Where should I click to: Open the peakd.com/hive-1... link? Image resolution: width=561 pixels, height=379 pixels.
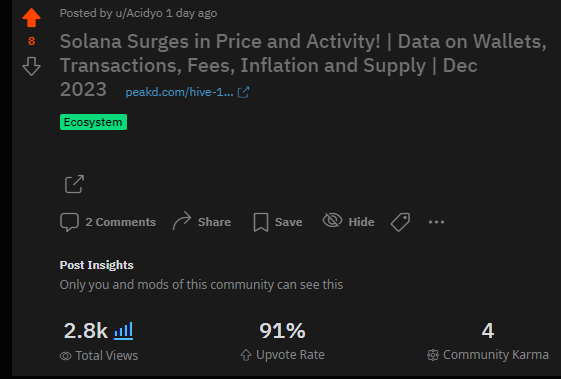(179, 92)
